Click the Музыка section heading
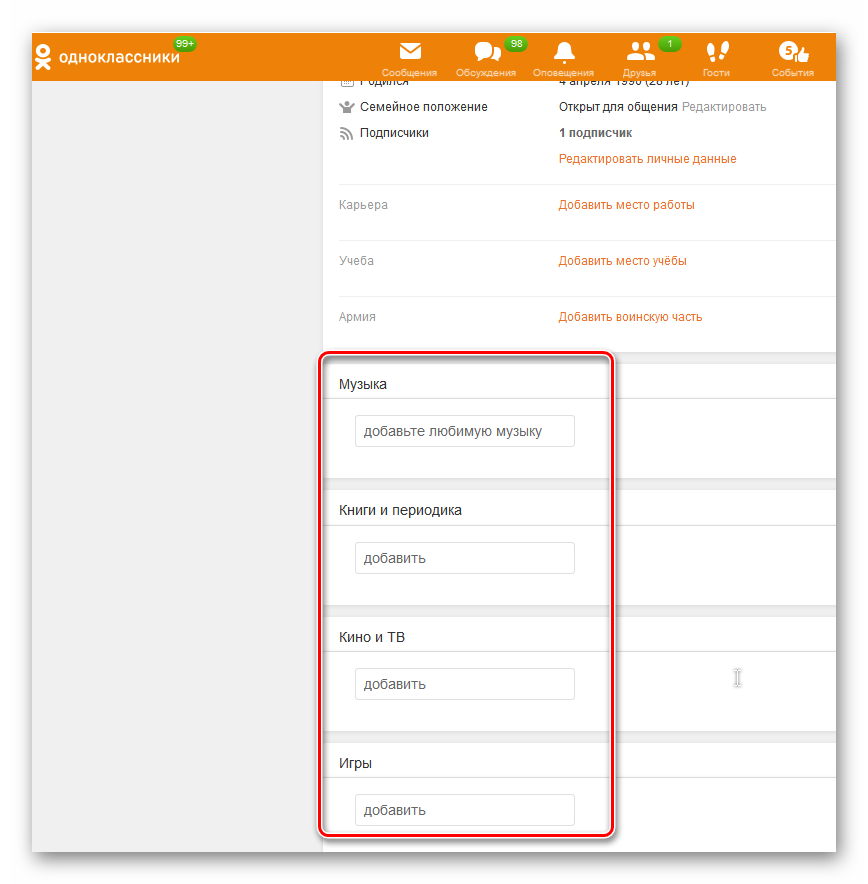This screenshot has height=884, width=868. point(362,384)
